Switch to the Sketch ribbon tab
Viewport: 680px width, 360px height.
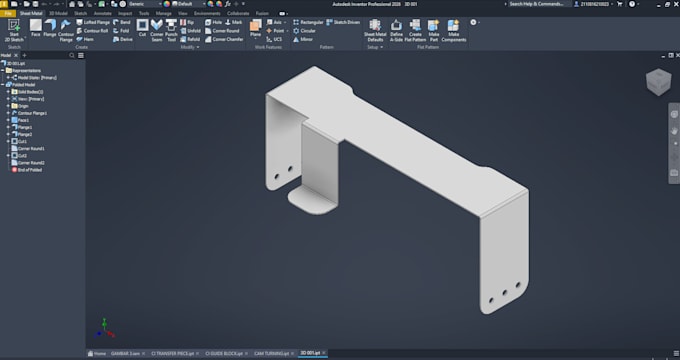(81, 13)
